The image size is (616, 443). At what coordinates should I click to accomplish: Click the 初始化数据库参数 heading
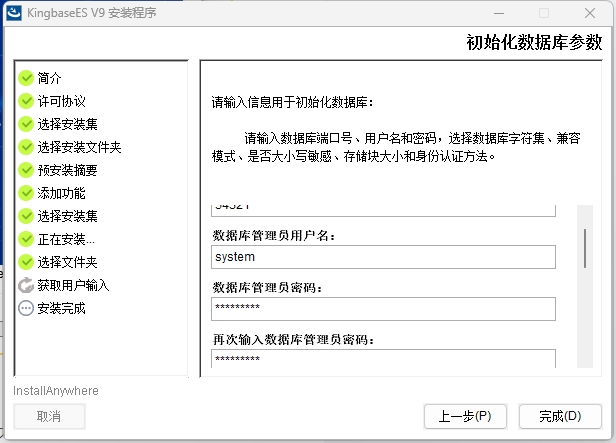click(x=534, y=42)
